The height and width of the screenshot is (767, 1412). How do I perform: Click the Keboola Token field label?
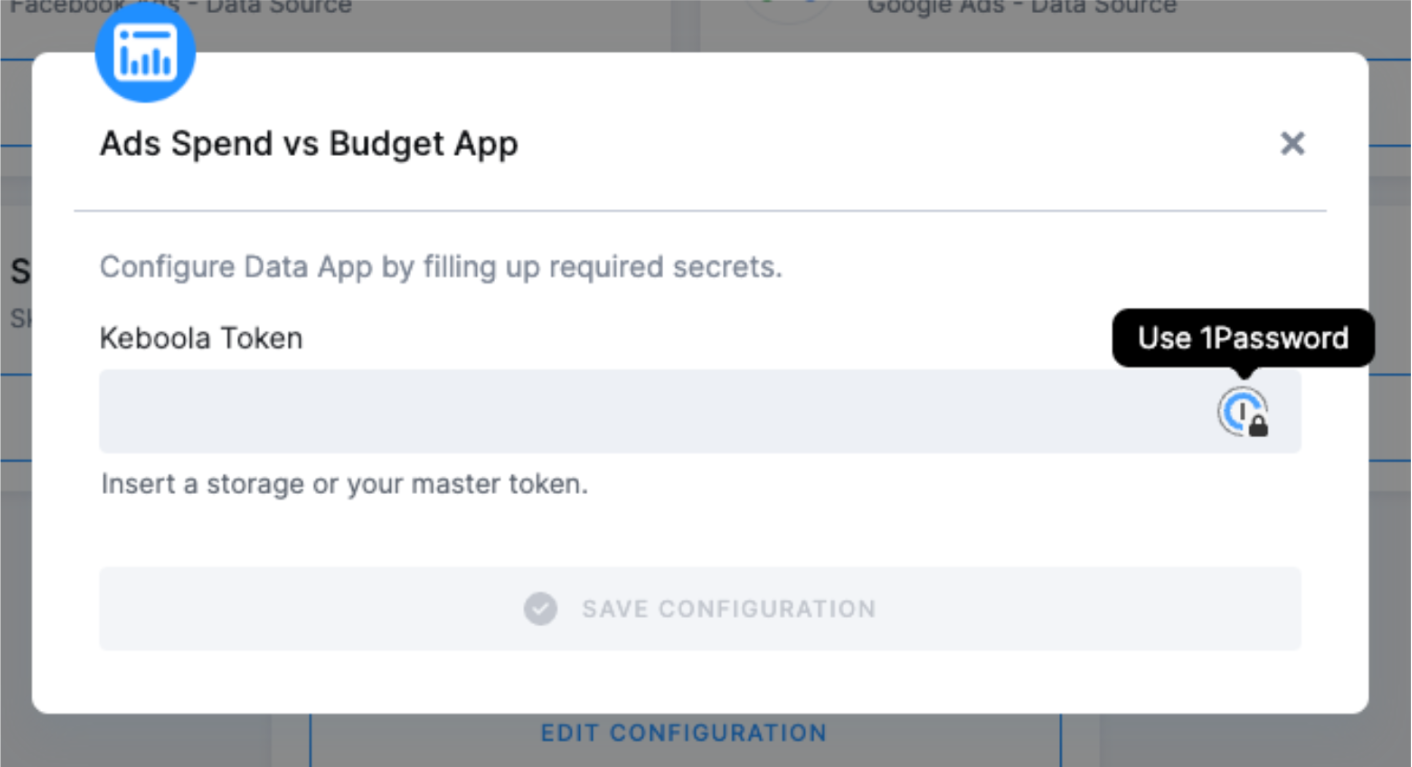click(x=200, y=338)
